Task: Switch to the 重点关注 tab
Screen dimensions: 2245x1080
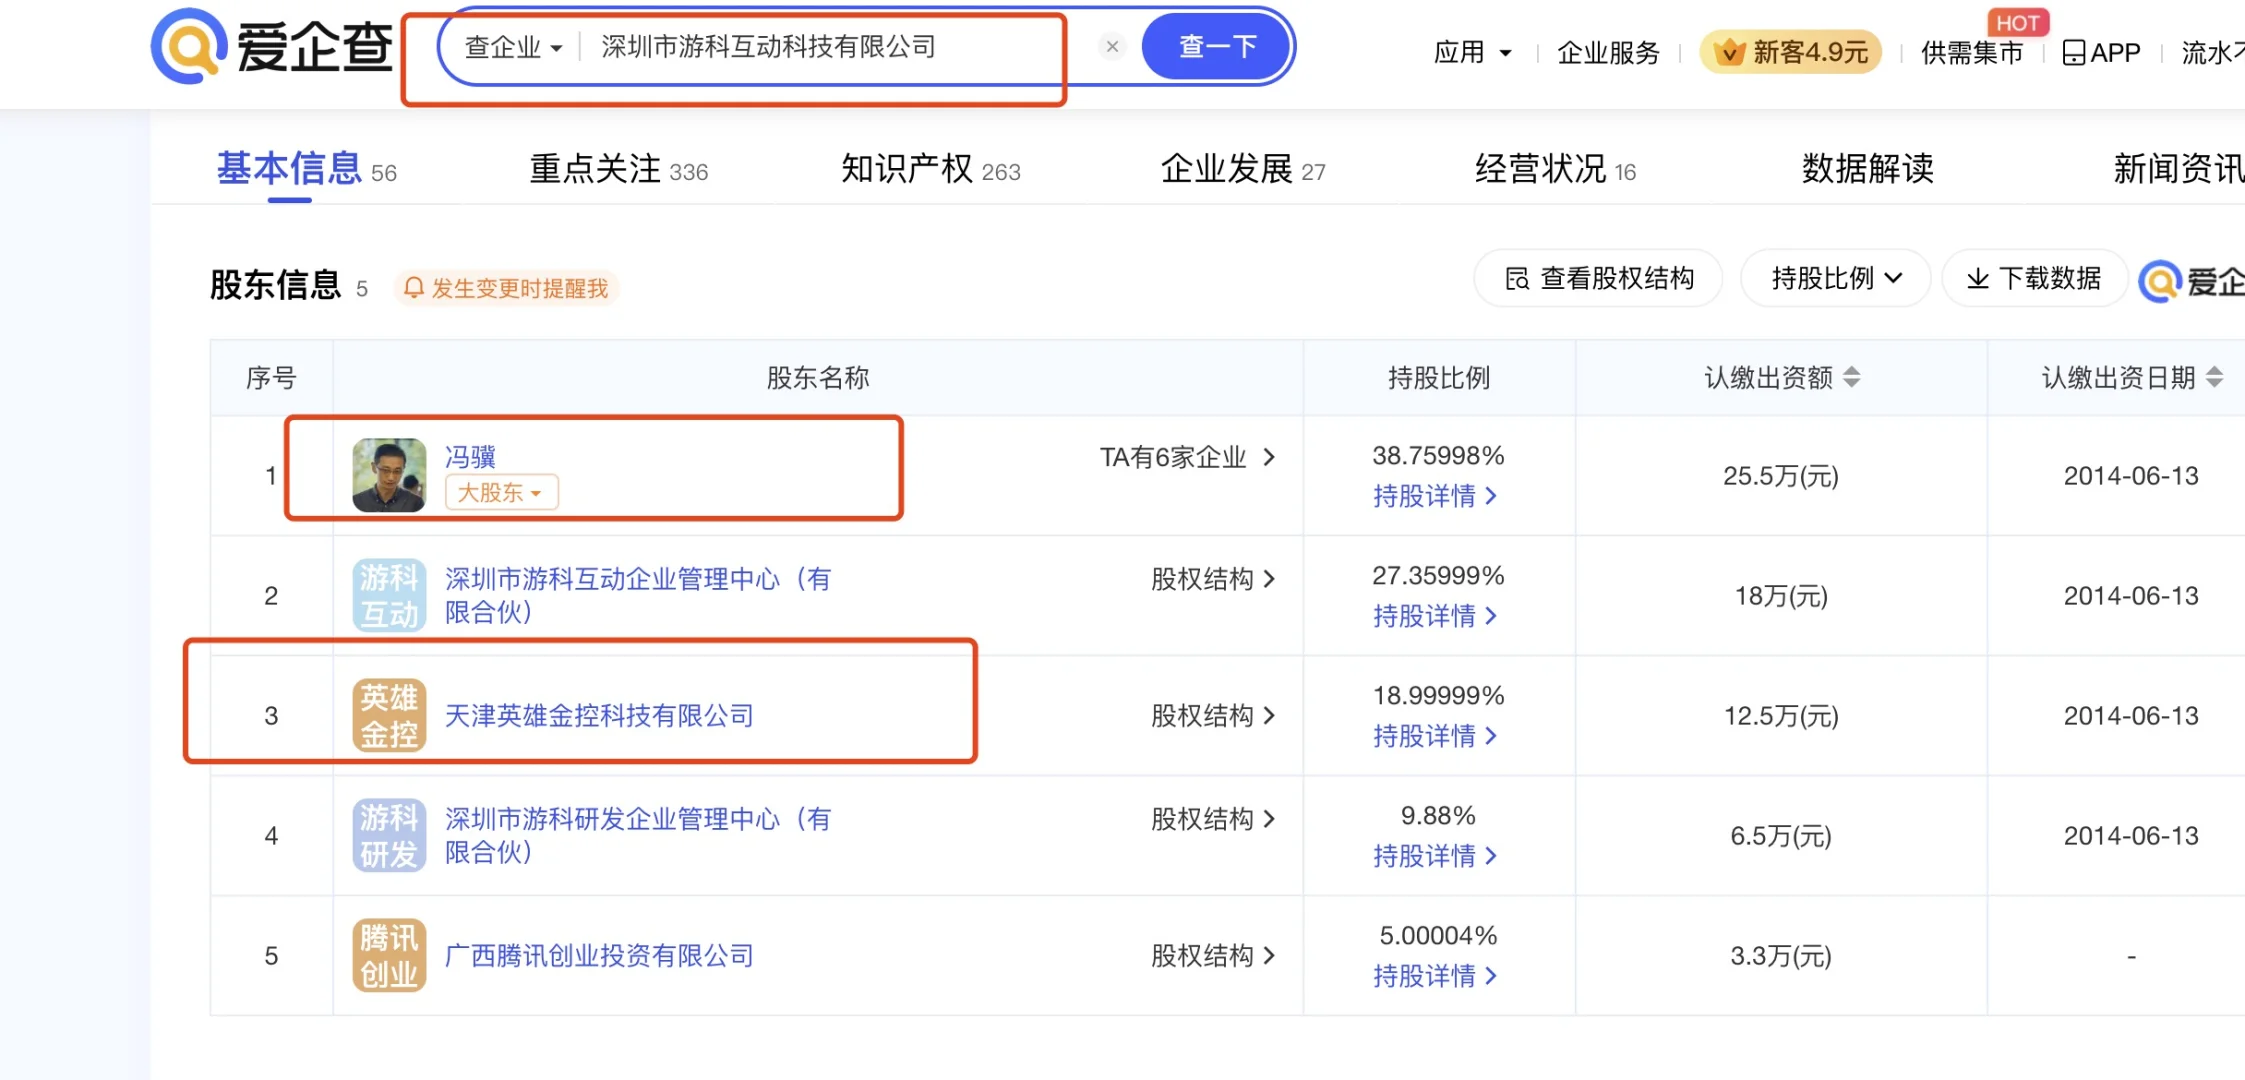Action: pos(618,169)
